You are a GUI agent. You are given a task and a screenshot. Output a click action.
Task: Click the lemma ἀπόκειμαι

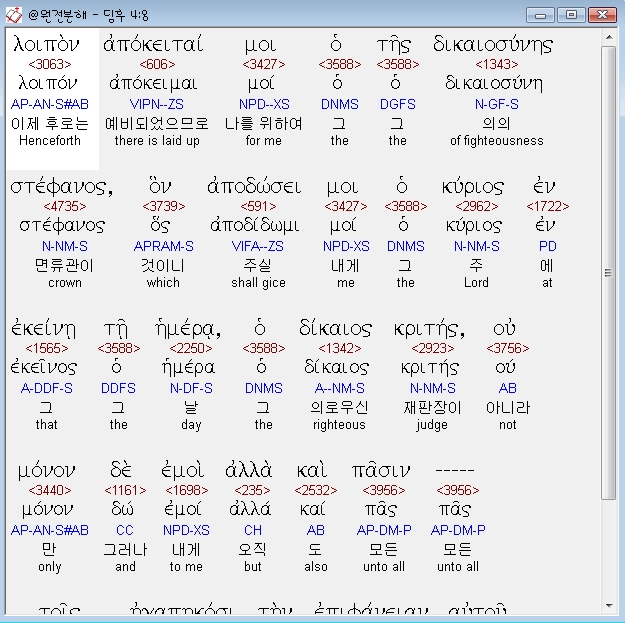(153, 83)
